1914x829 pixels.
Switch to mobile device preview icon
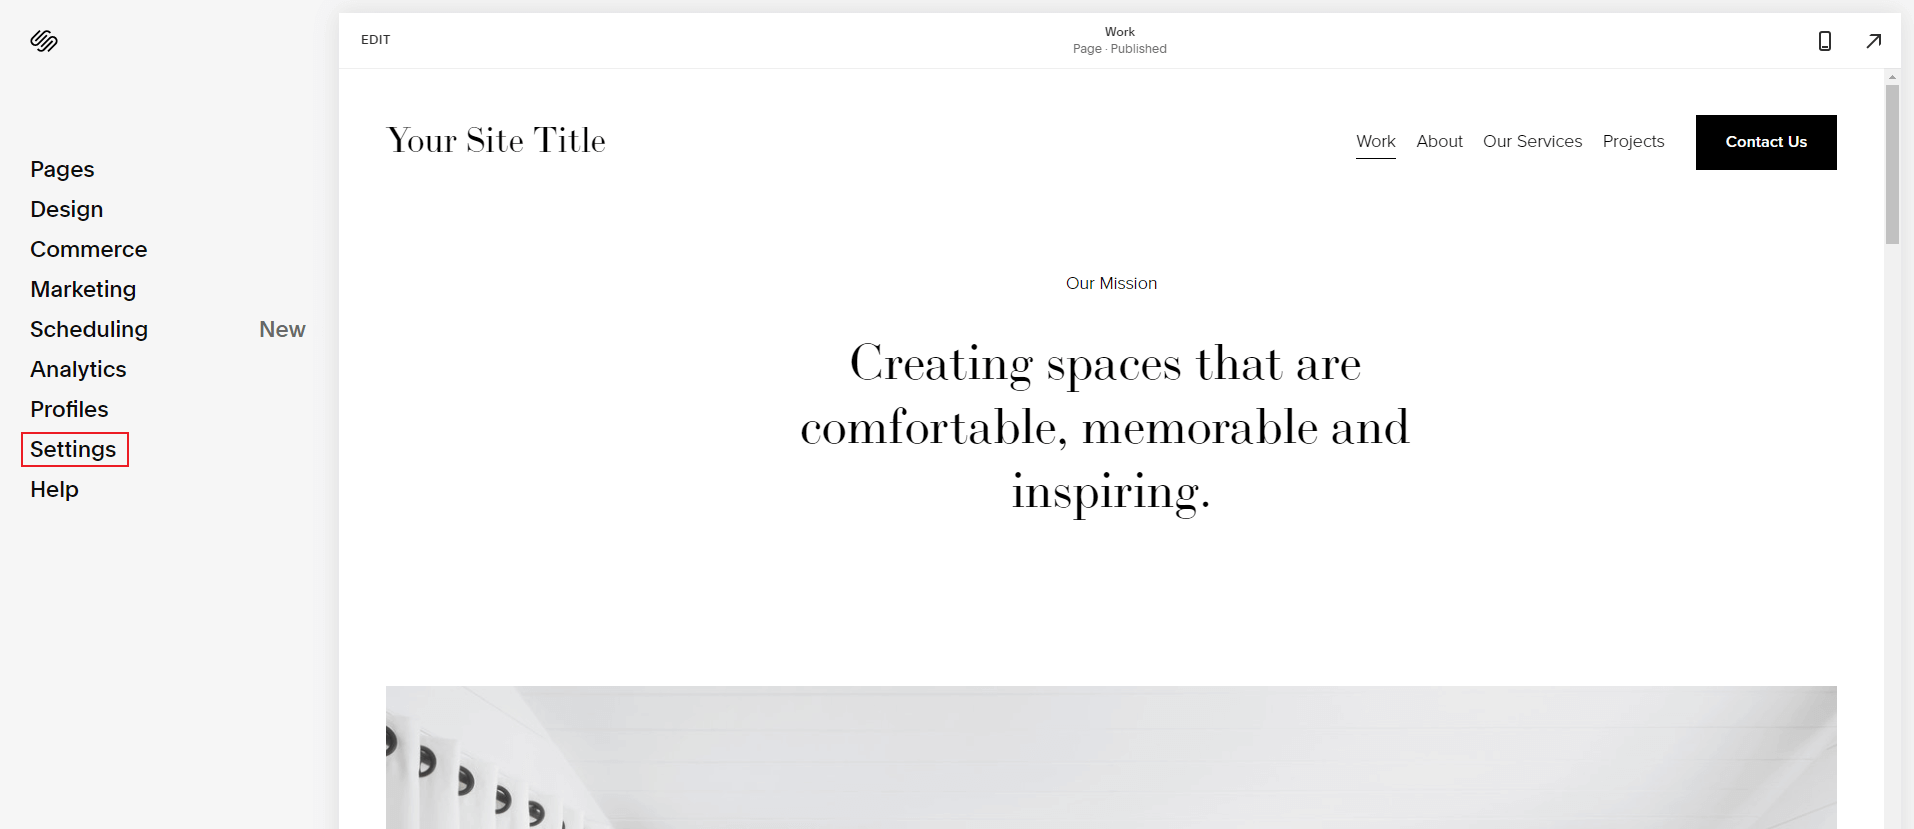tap(1825, 41)
